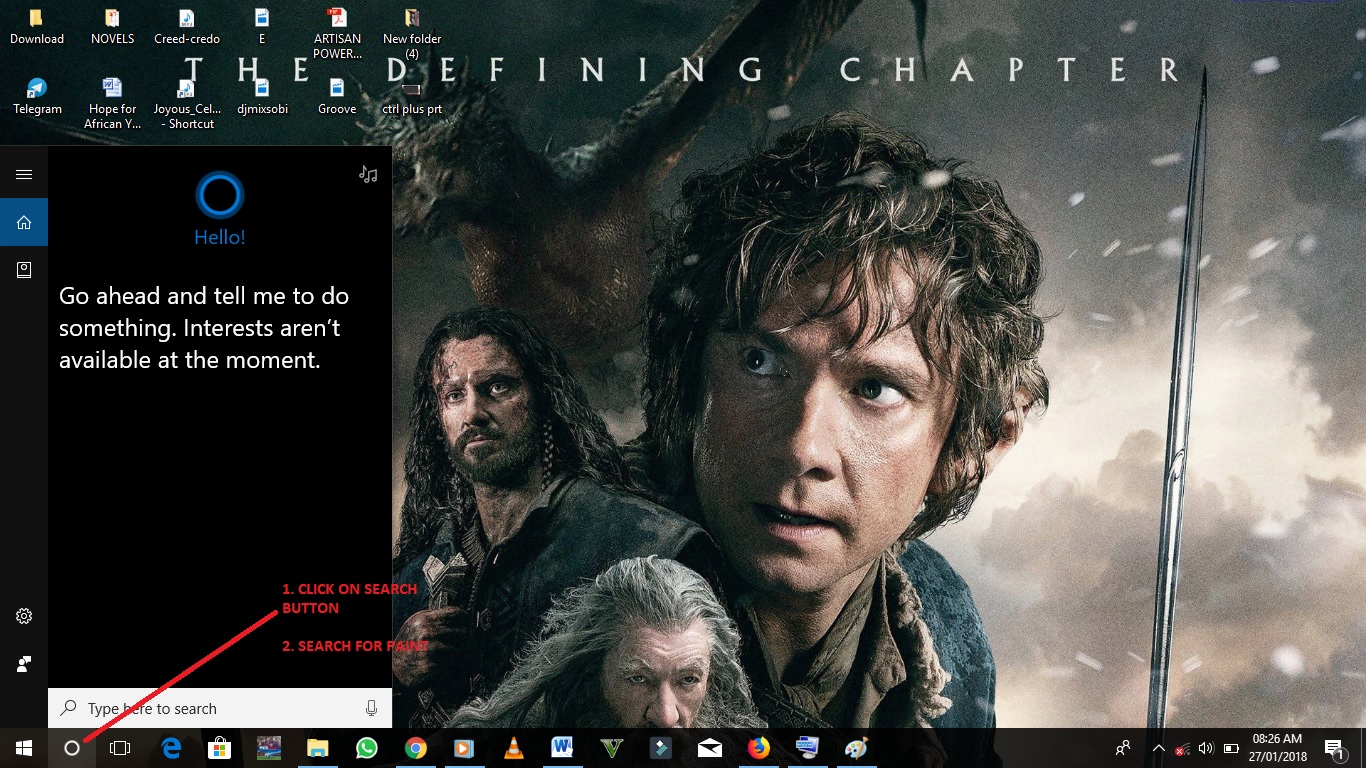The image size is (1366, 768).
Task: Click the Cortana Hello! ring logo
Action: (219, 195)
